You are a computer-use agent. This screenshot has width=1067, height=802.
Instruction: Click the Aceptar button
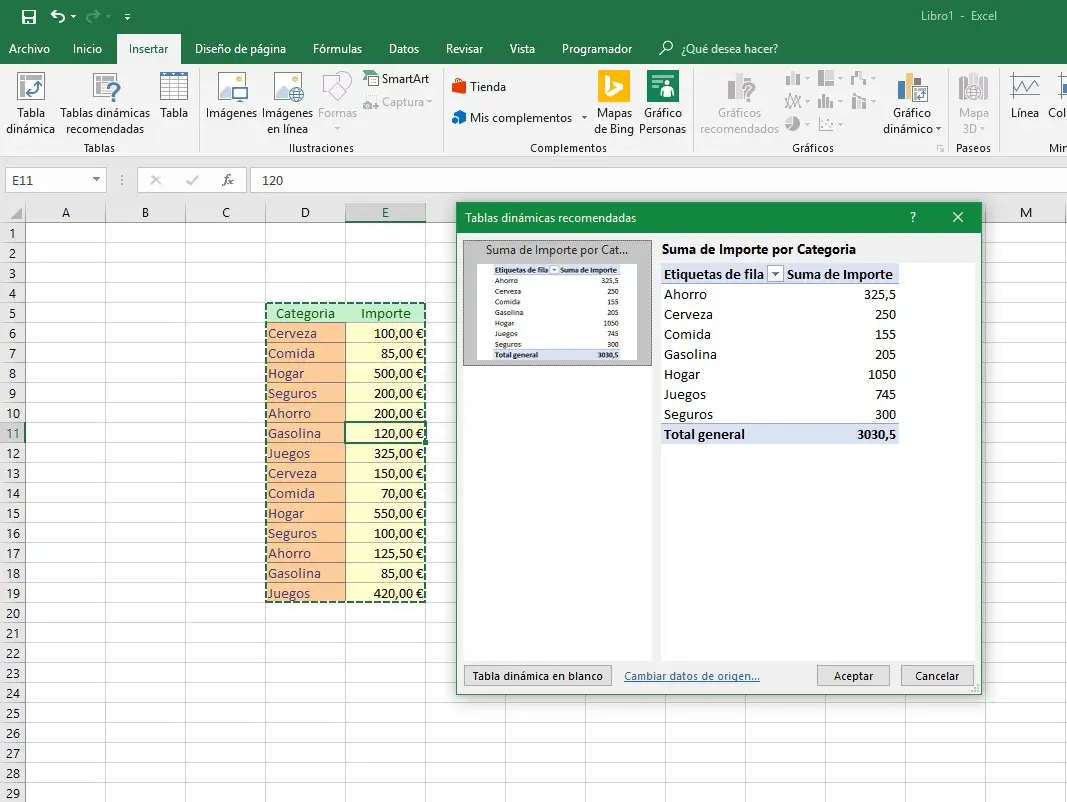pos(853,676)
